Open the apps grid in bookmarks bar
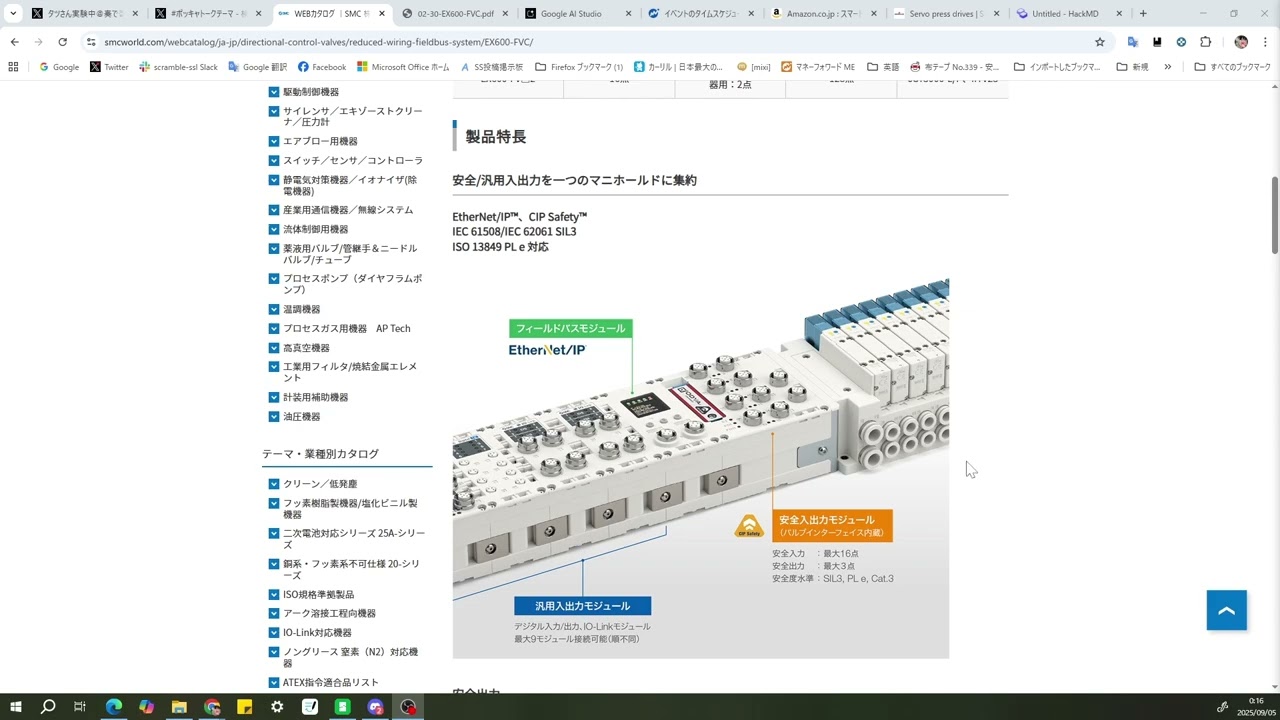Image resolution: width=1280 pixels, height=720 pixels. (x=13, y=67)
